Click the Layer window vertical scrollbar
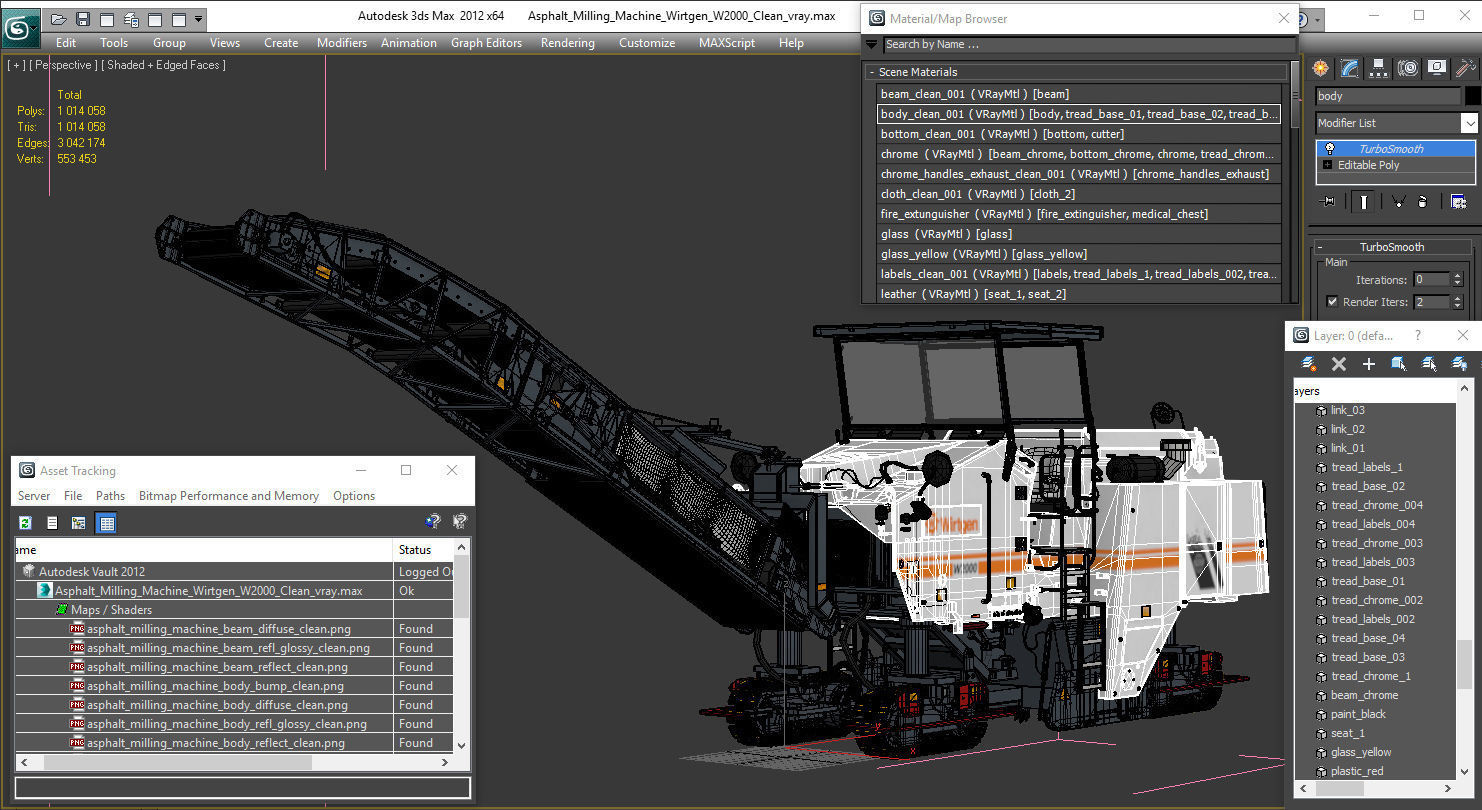 (1464, 665)
